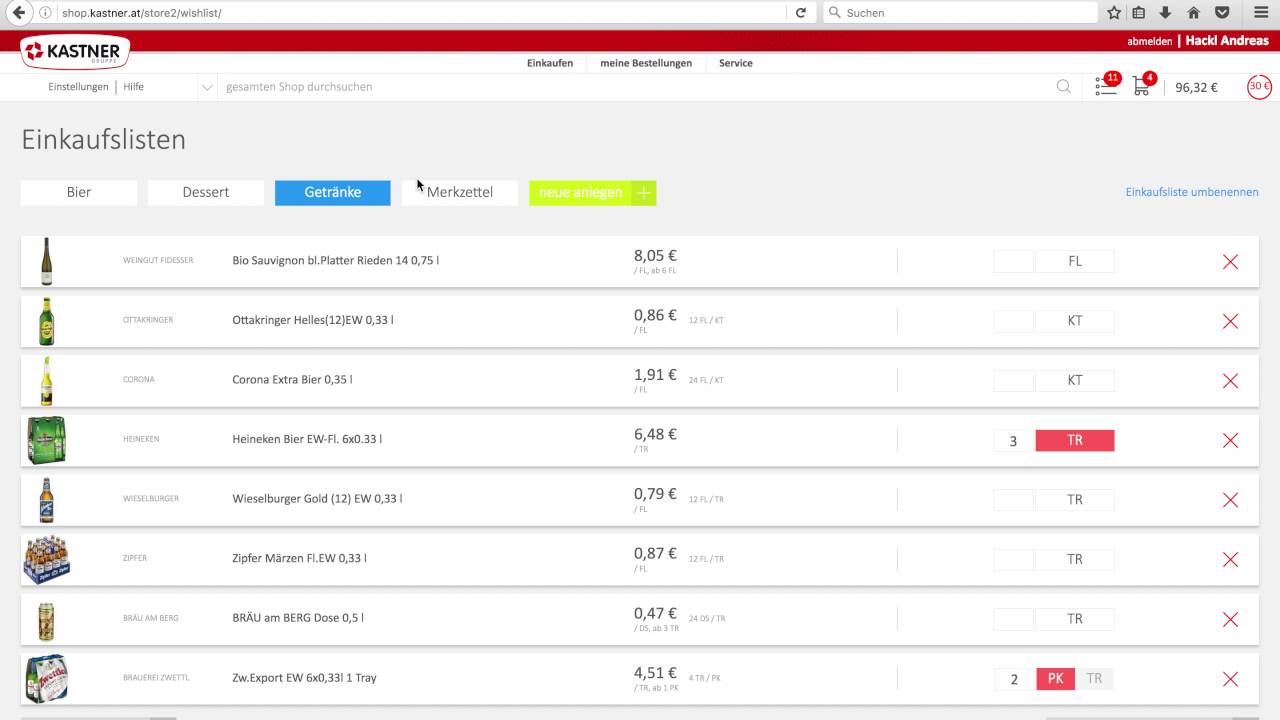Viewport: 1280px width, 720px height.
Task: Click the Kastner logo
Action: click(x=75, y=51)
